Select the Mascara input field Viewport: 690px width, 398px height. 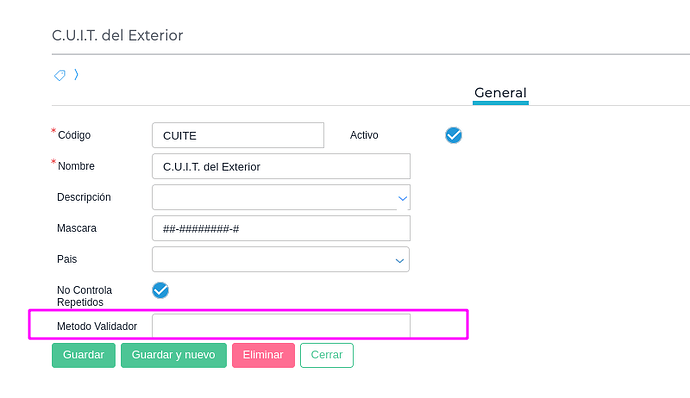tap(281, 228)
